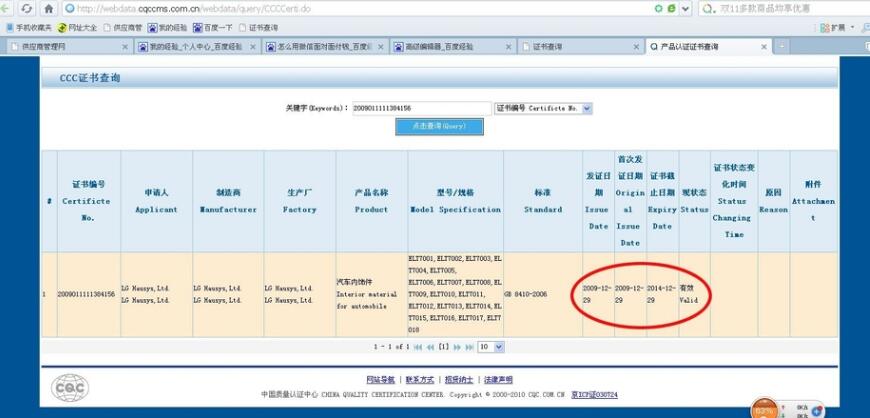
Task: Go to the browser home page icon
Action: pos(49,9)
